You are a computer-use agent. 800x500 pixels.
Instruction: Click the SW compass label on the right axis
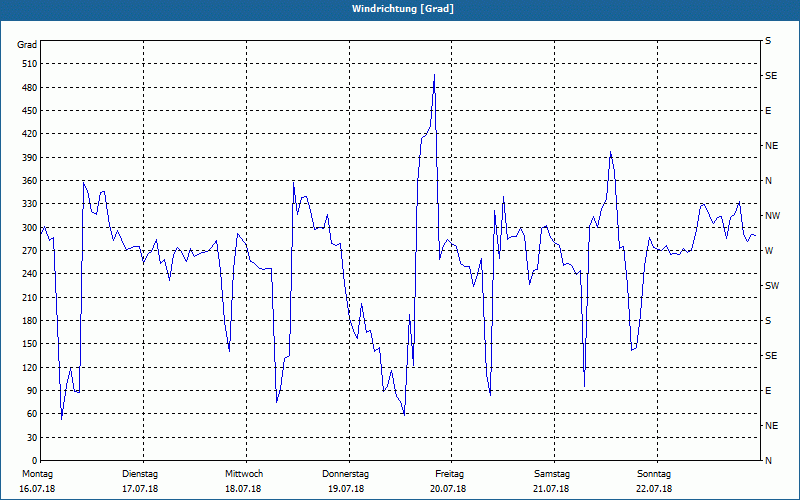772,286
